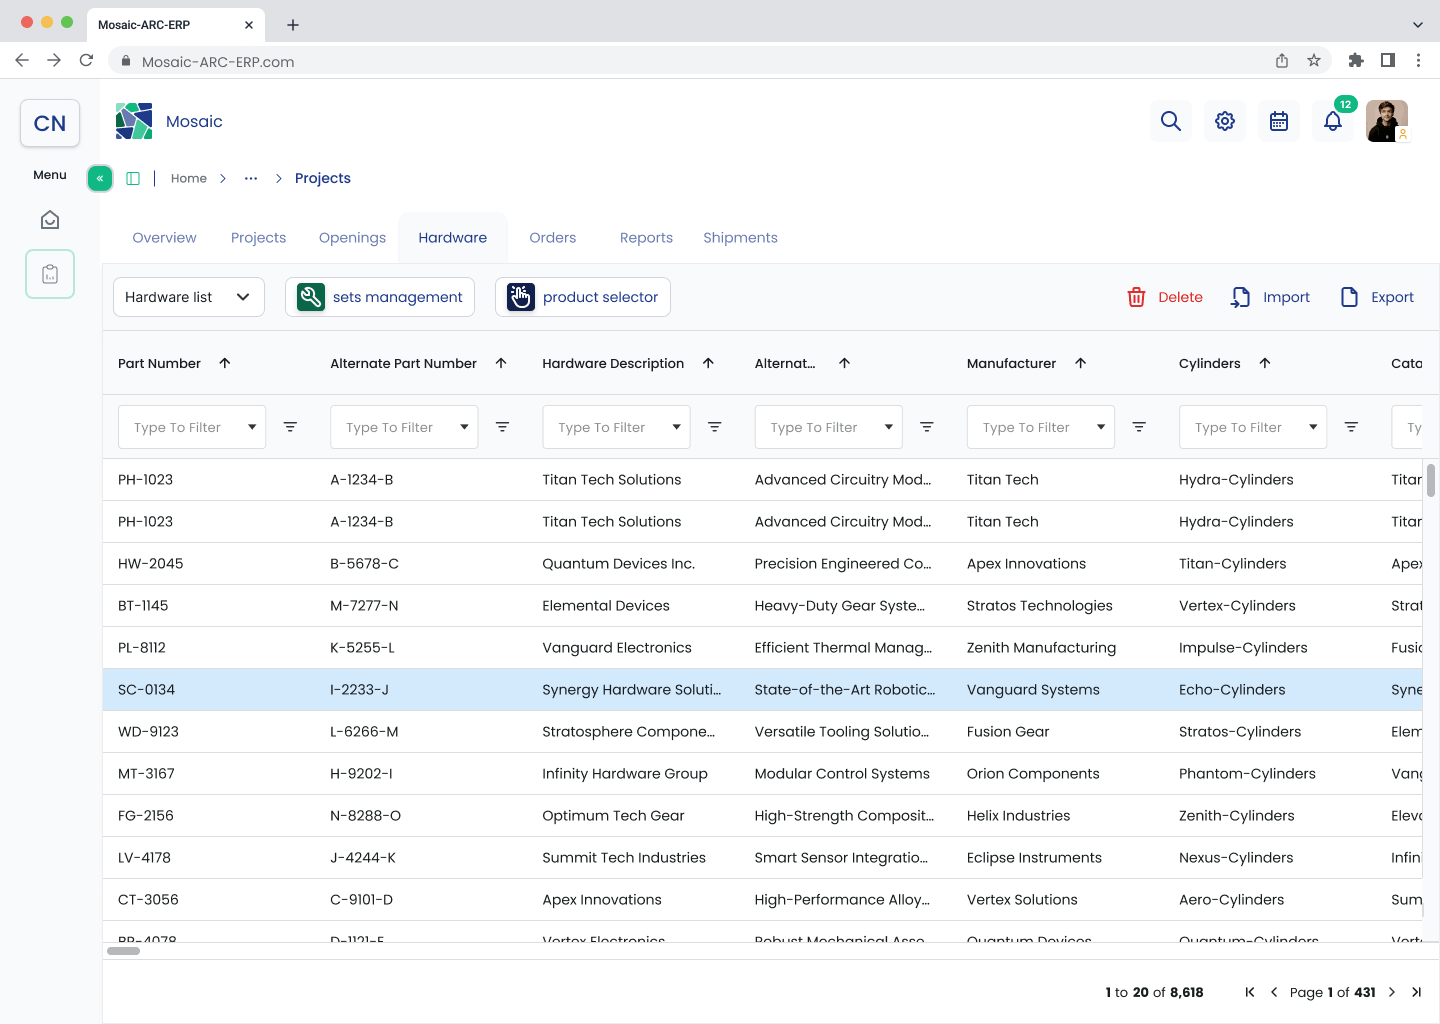Open the Home icon in left menu
This screenshot has height=1024, width=1440.
(x=50, y=220)
